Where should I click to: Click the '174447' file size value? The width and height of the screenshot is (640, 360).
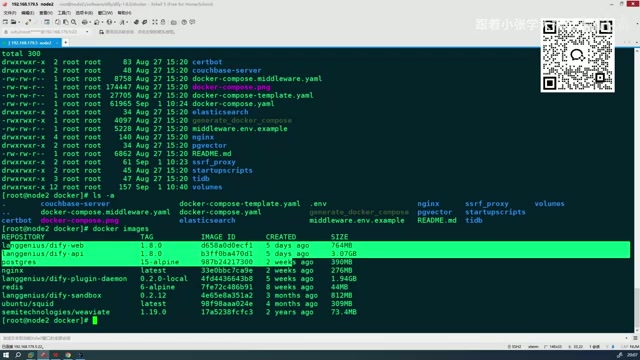pyautogui.click(x=119, y=87)
